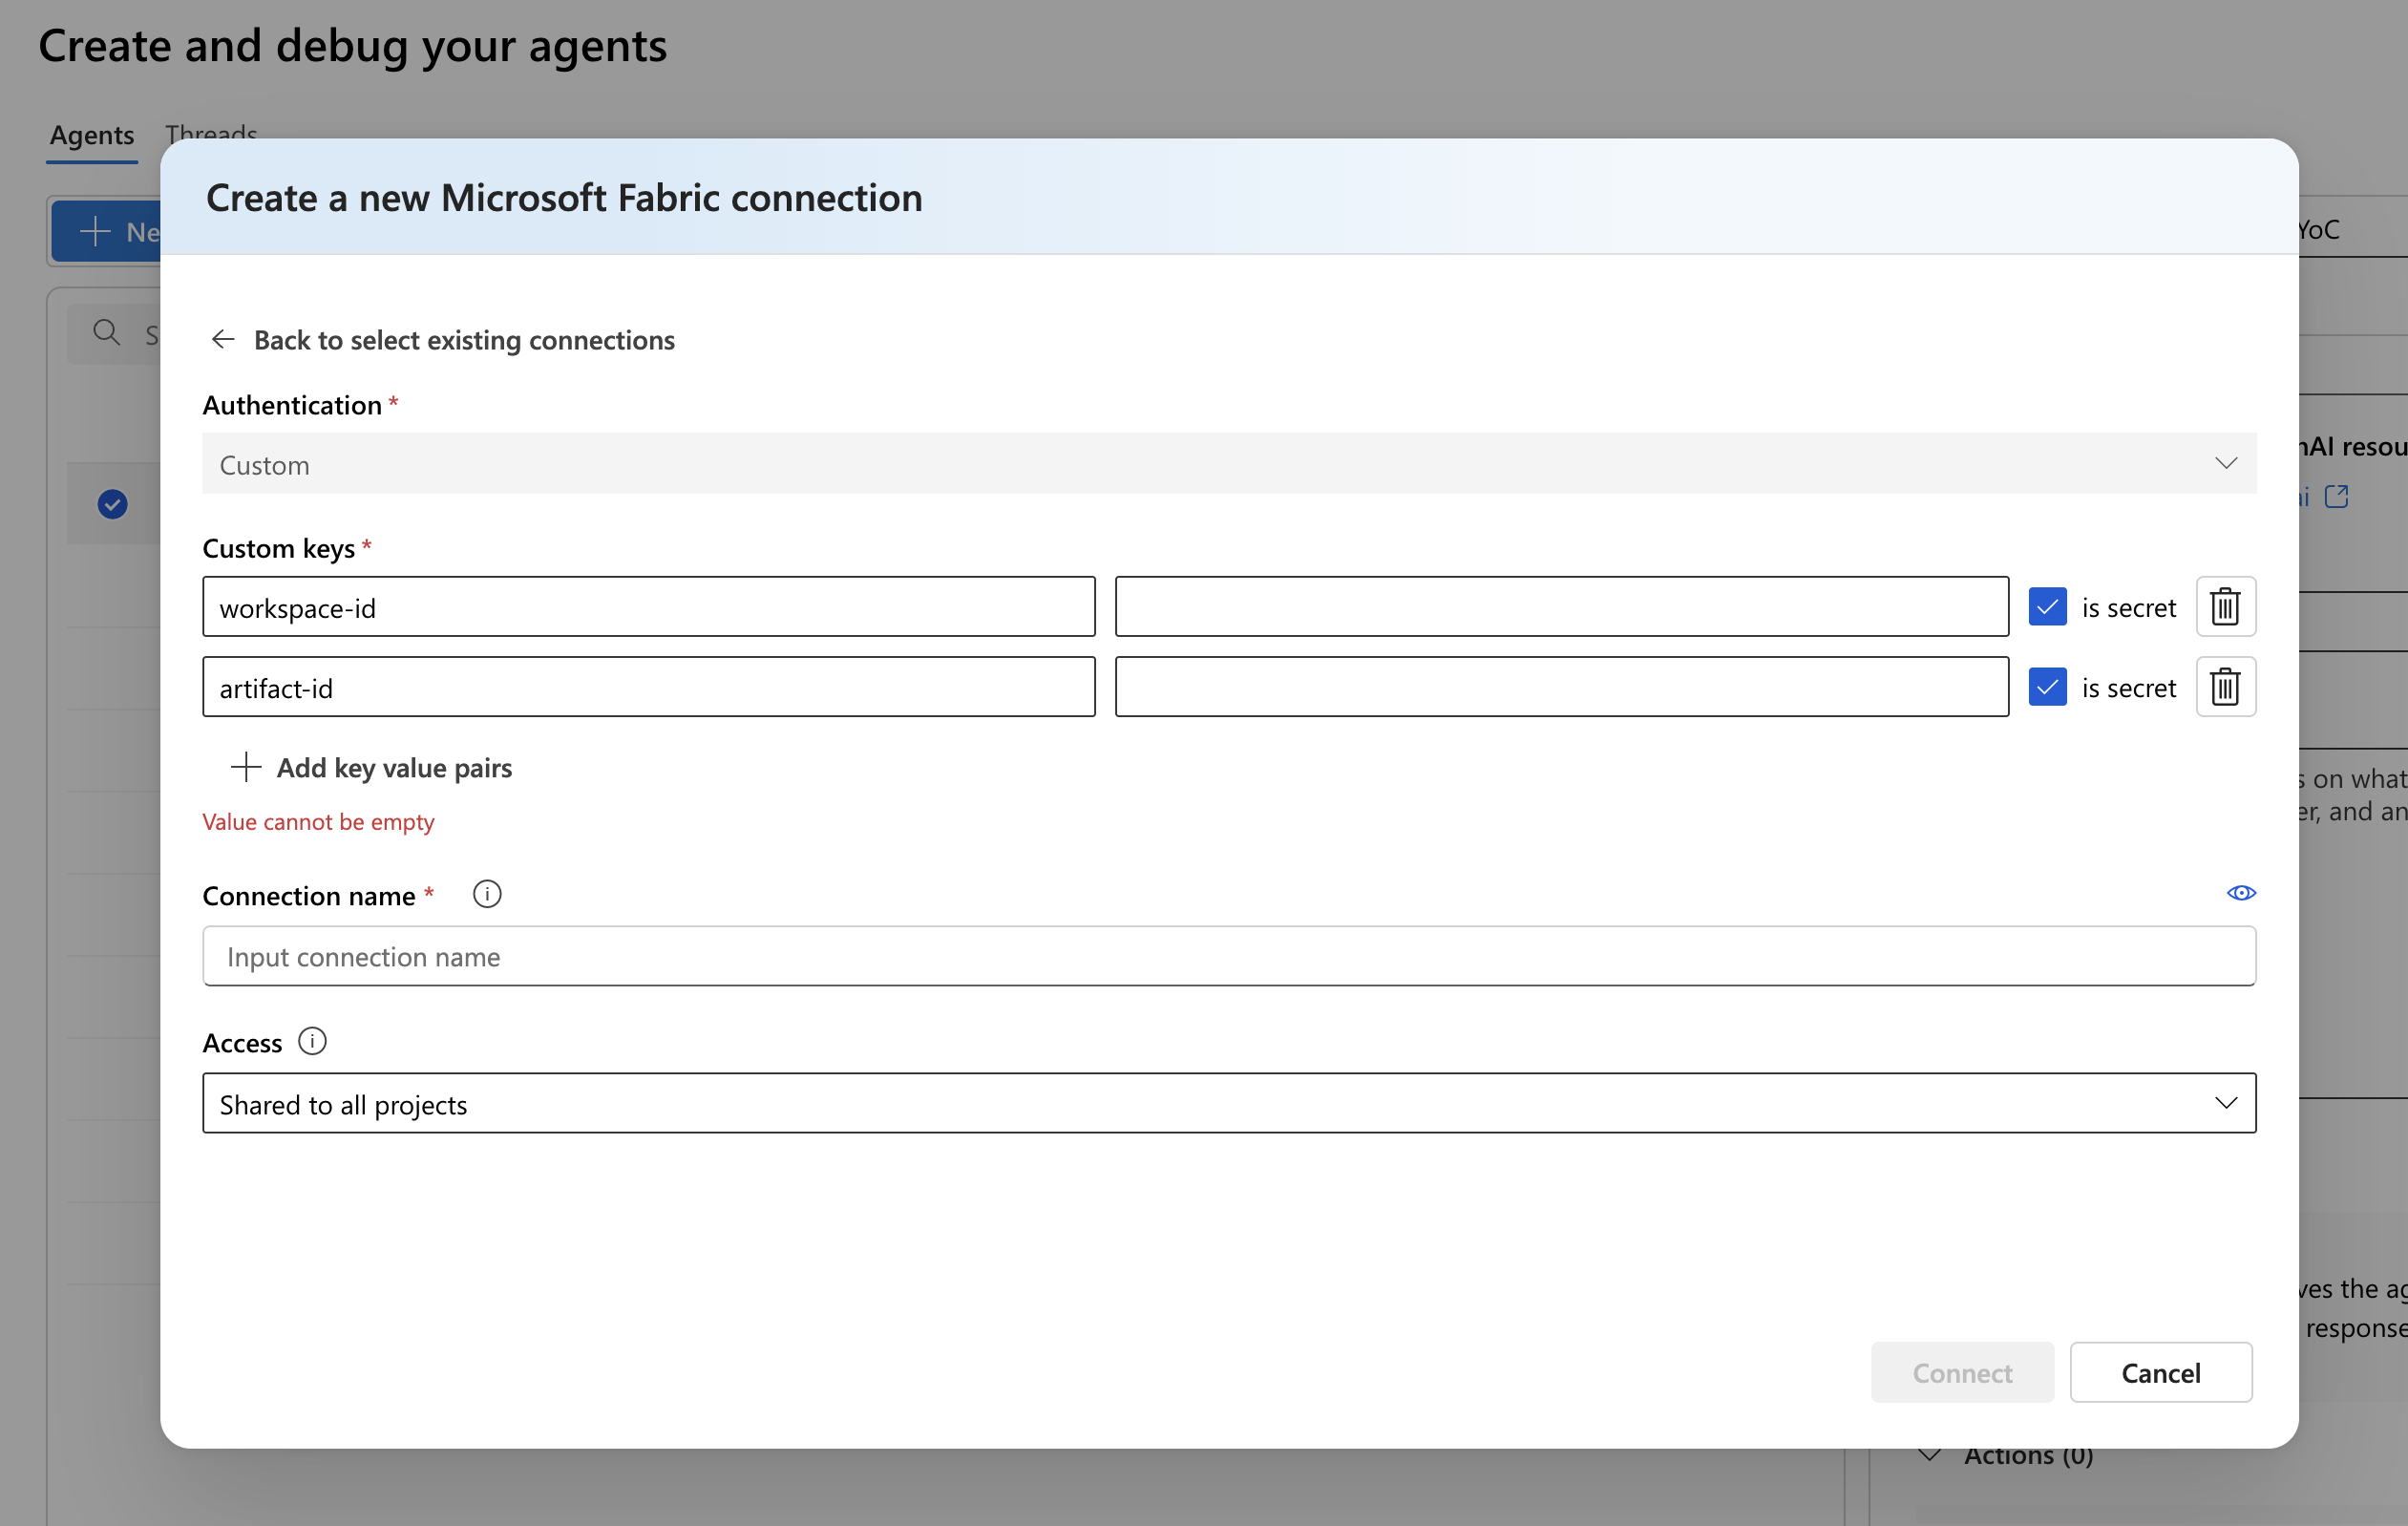Switch to the Threads tab
This screenshot has width=2408, height=1526.
211,130
